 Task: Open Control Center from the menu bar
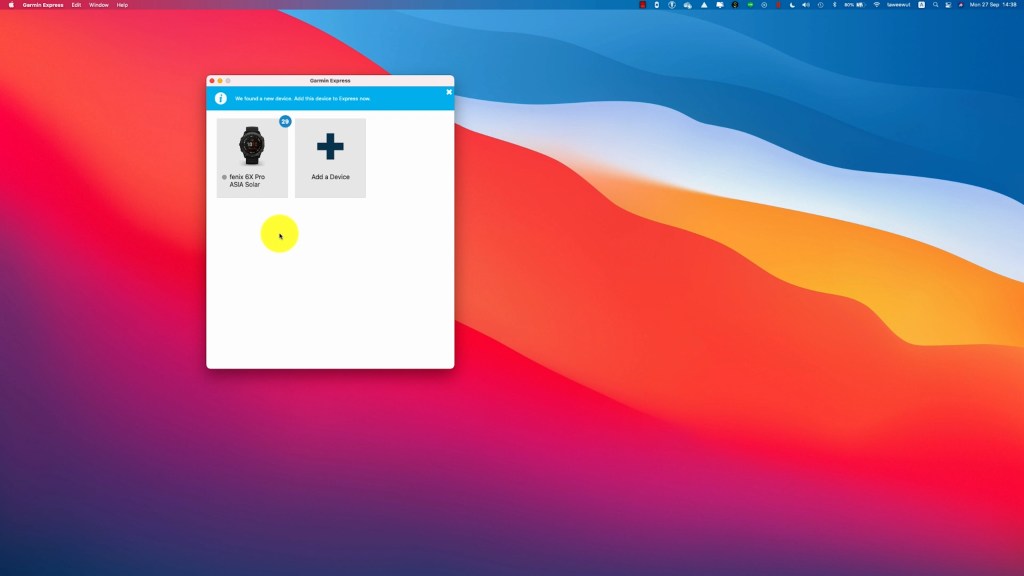948,5
